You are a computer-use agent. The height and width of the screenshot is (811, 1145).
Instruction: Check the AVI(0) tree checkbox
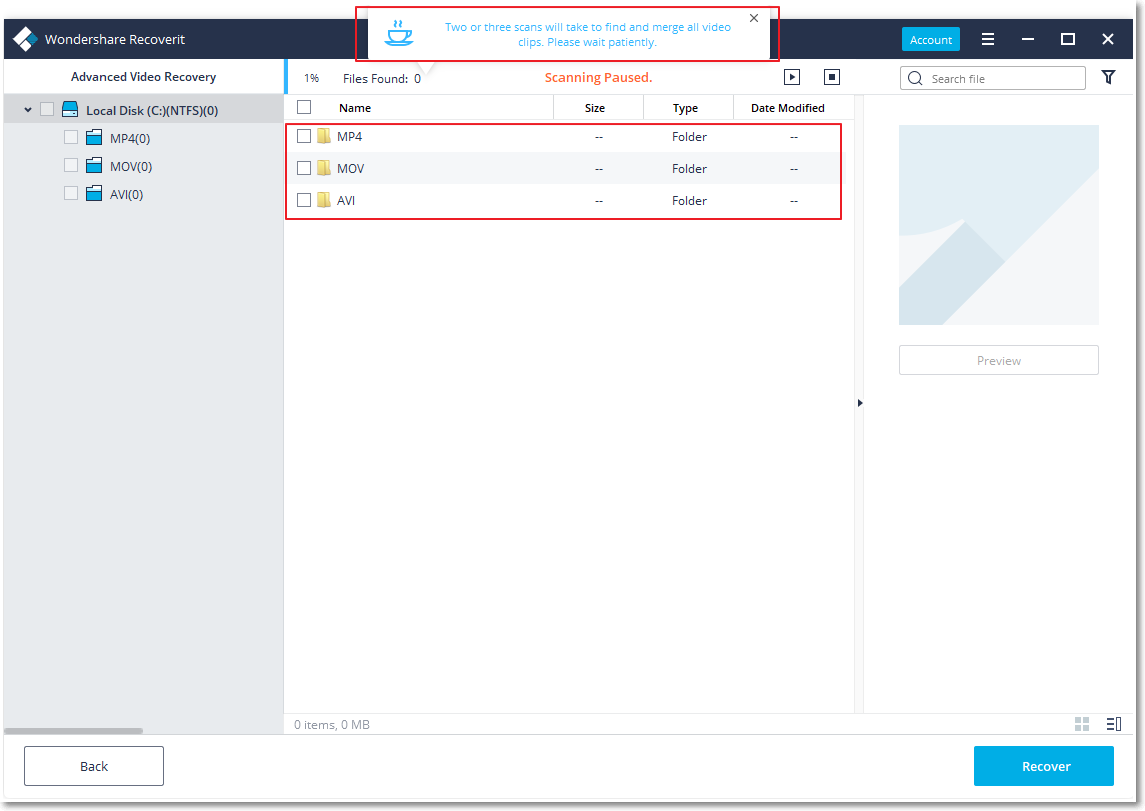[x=71, y=193]
